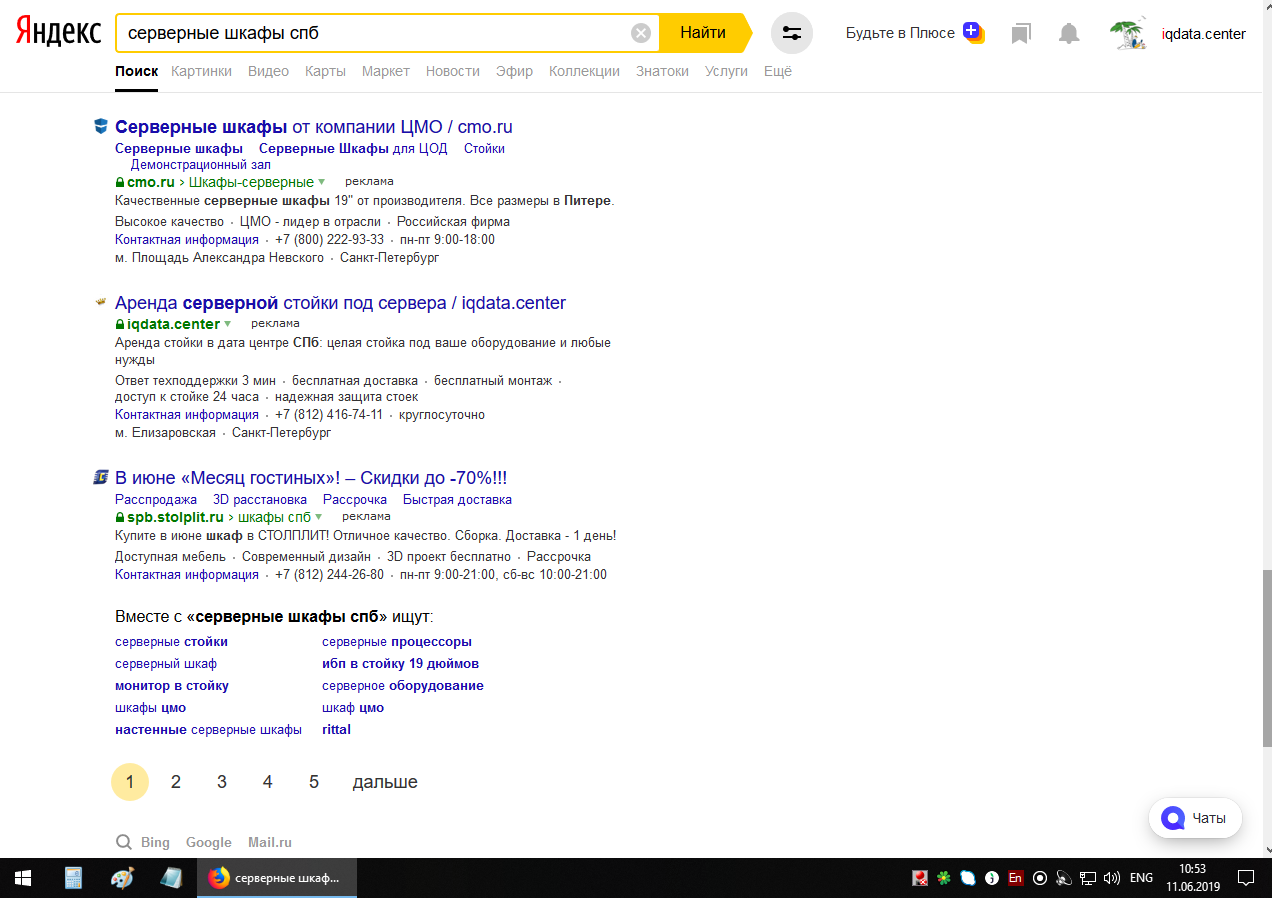The height and width of the screenshot is (898, 1272).
Task: Open the network tray icon
Action: coord(1088,878)
